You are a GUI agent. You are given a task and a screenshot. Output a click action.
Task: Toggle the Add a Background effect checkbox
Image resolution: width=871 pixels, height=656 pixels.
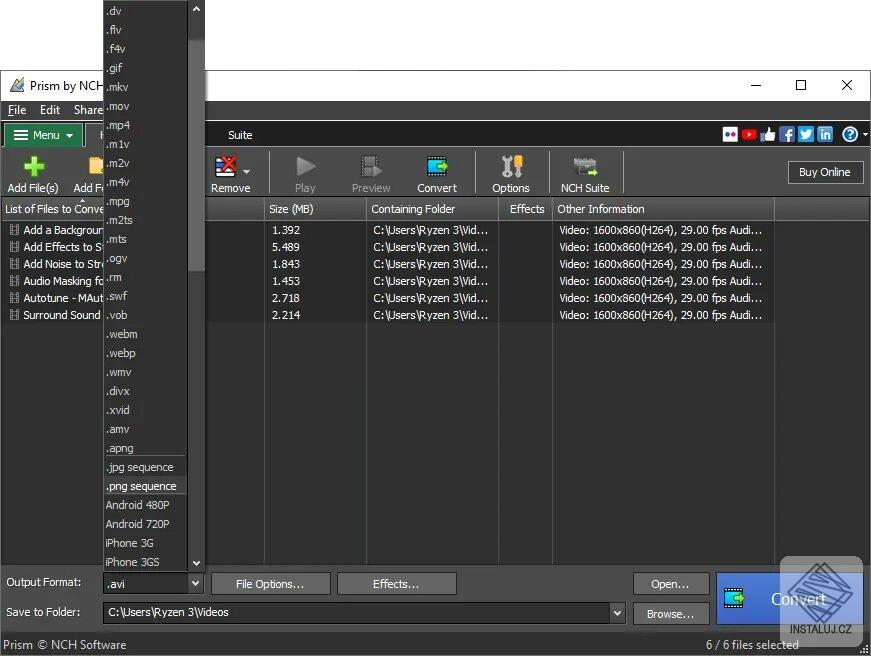[x=16, y=230]
